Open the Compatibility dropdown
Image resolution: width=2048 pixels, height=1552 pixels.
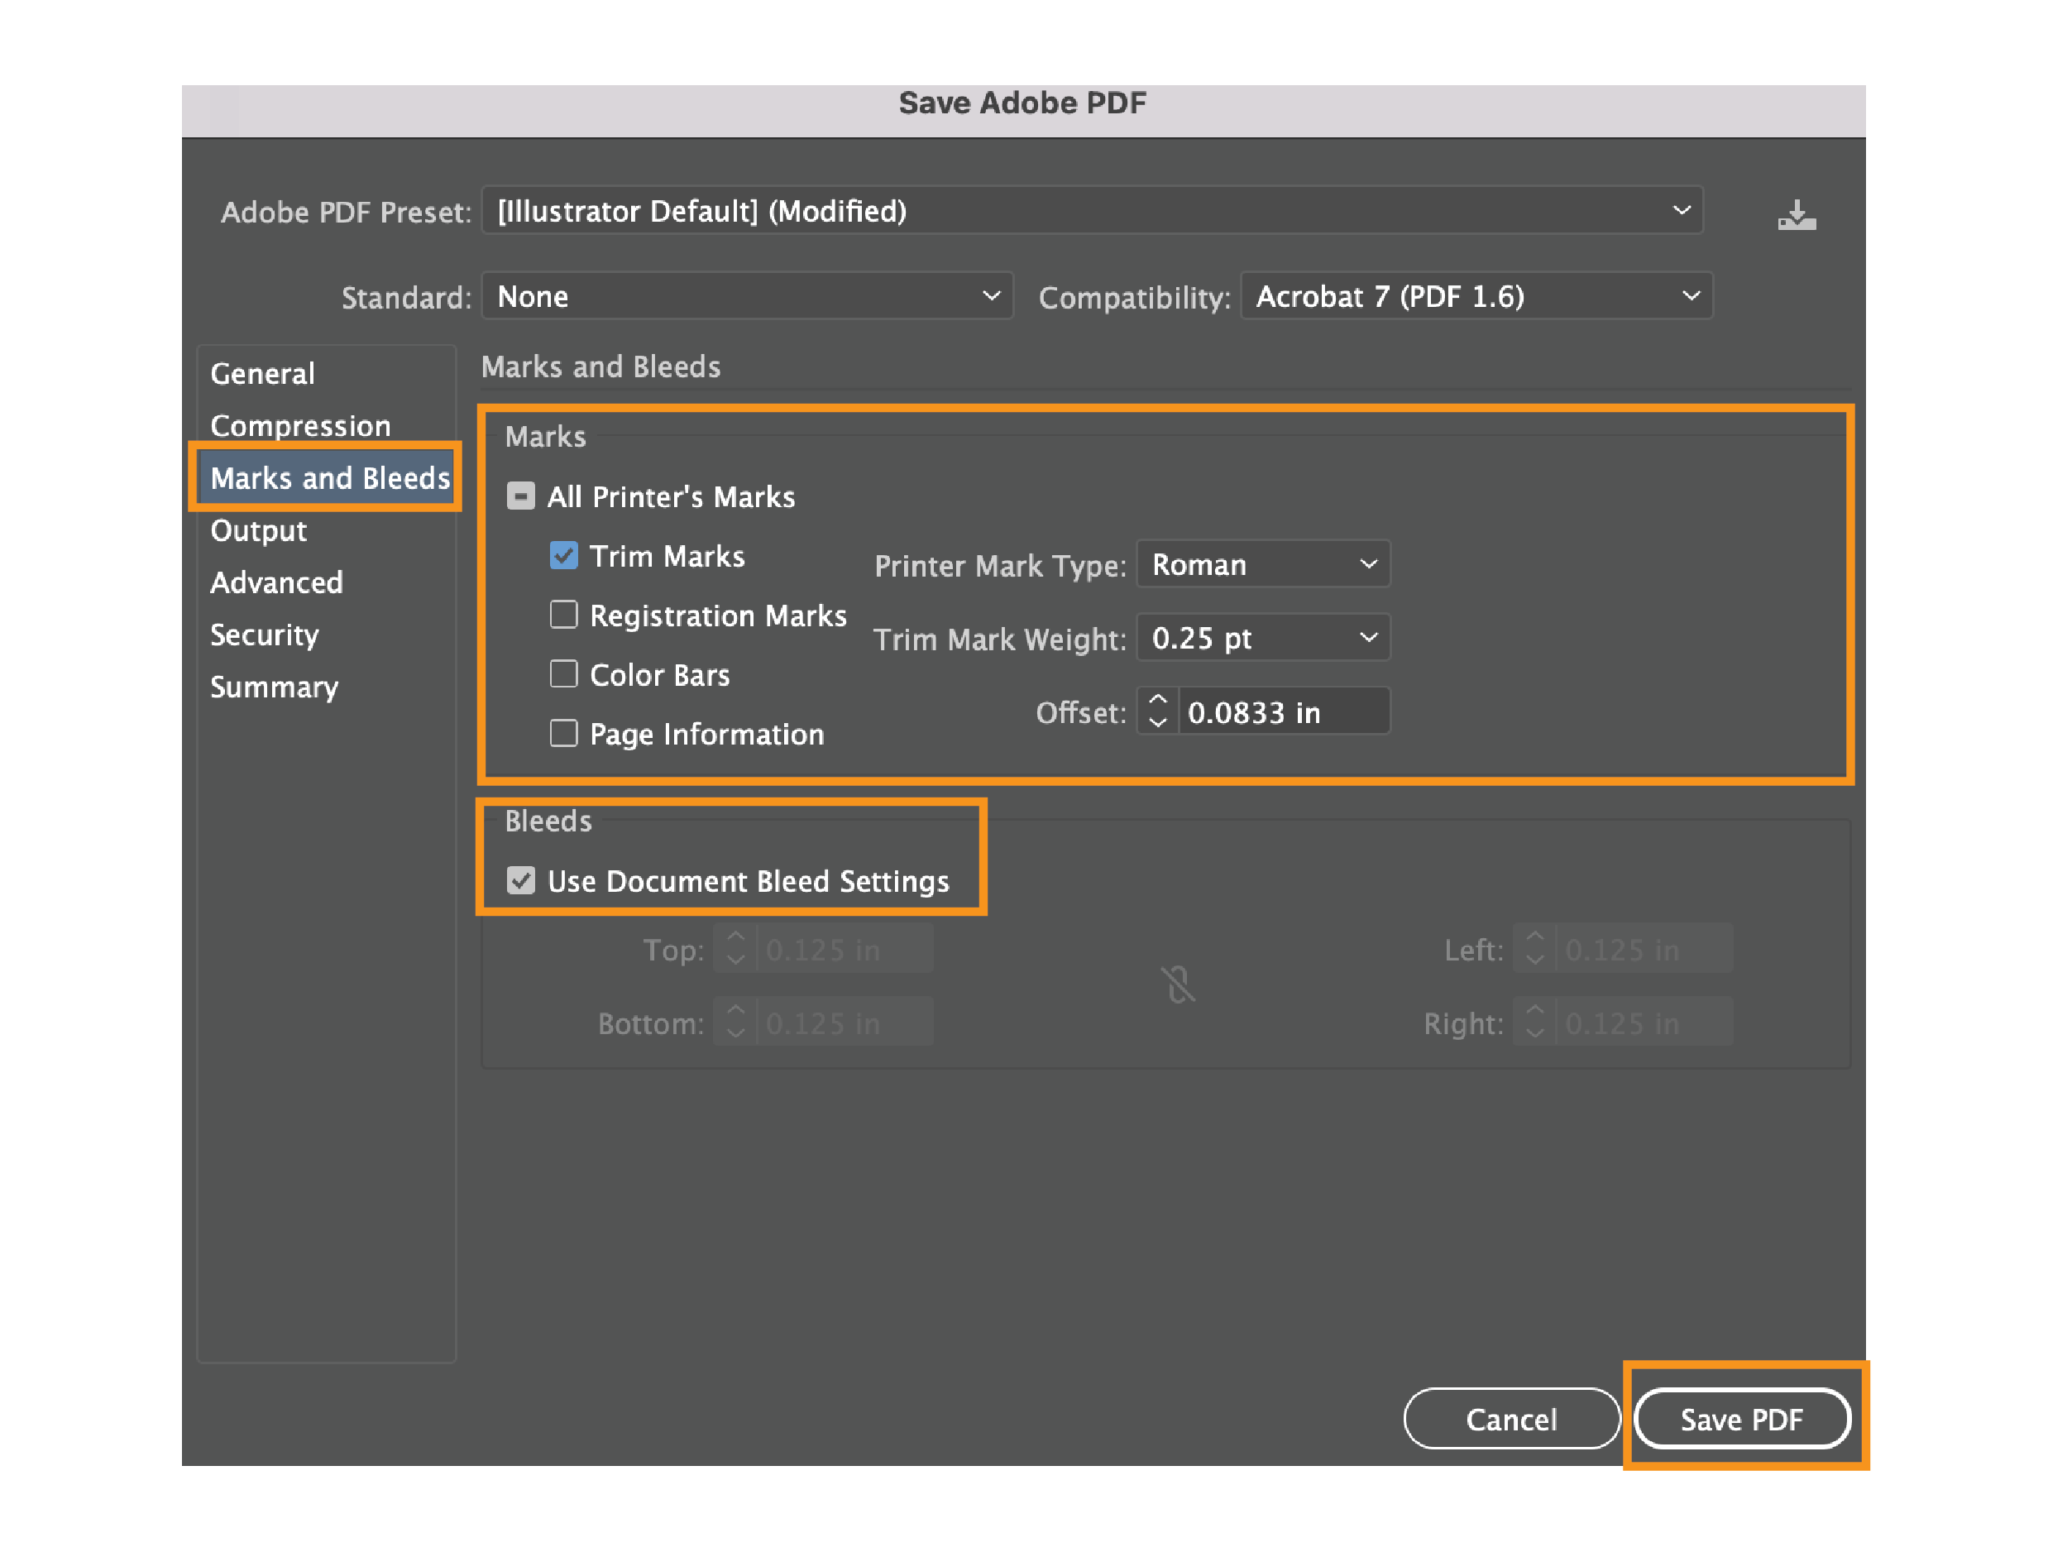tap(1476, 296)
